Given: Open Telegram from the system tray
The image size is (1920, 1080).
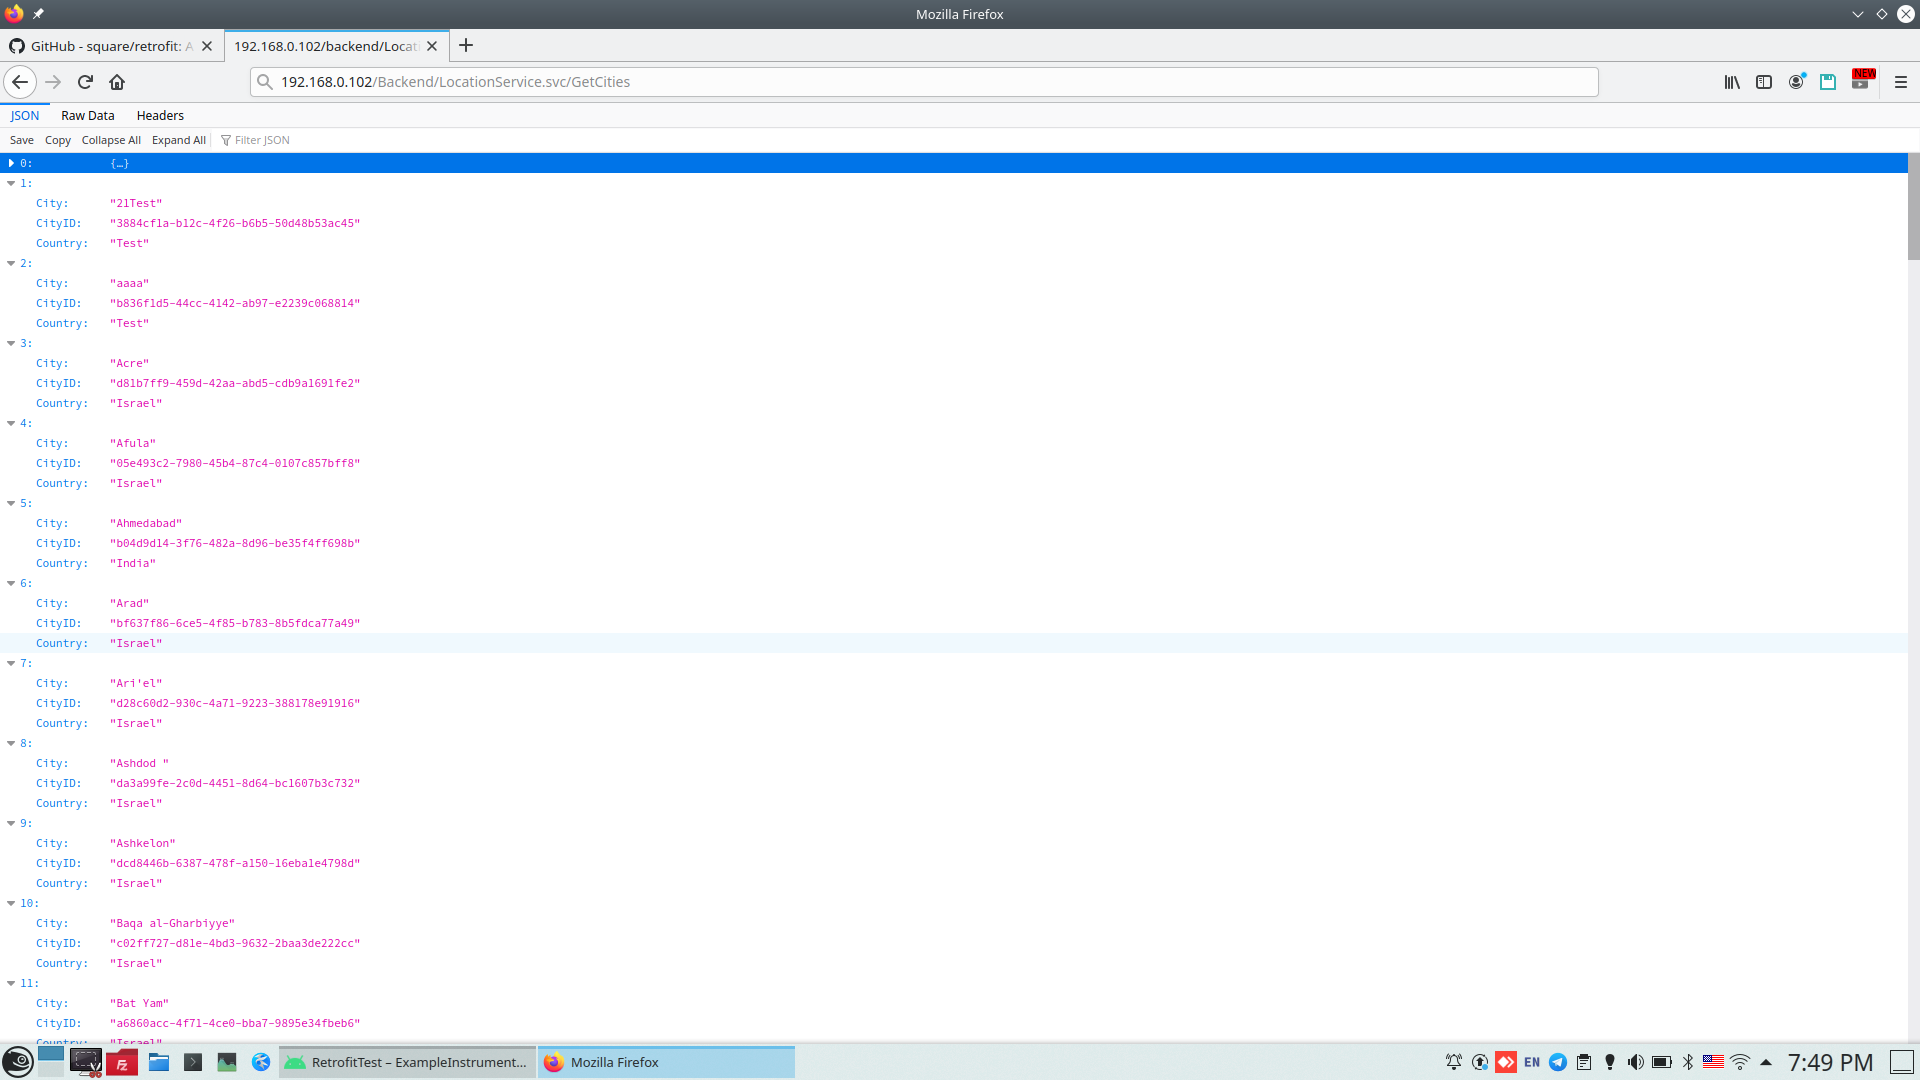Looking at the screenshot, I should click(x=1557, y=1062).
